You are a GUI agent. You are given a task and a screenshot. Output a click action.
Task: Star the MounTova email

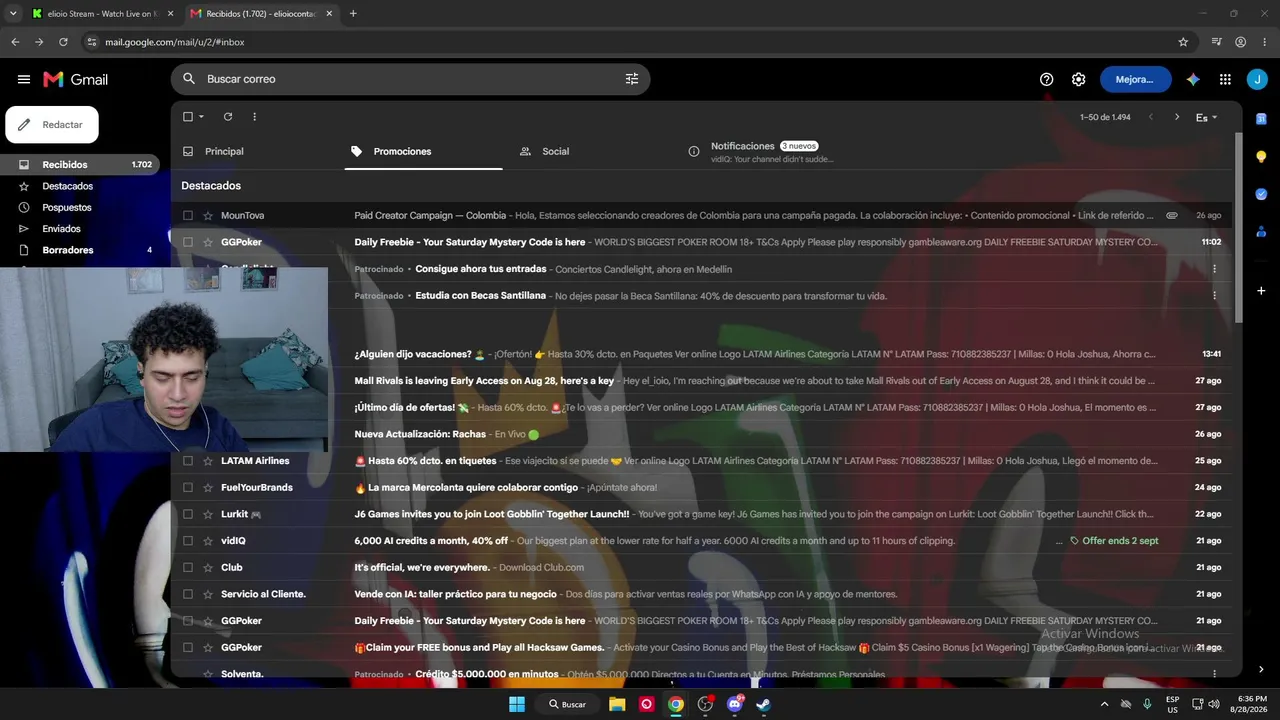coord(208,215)
